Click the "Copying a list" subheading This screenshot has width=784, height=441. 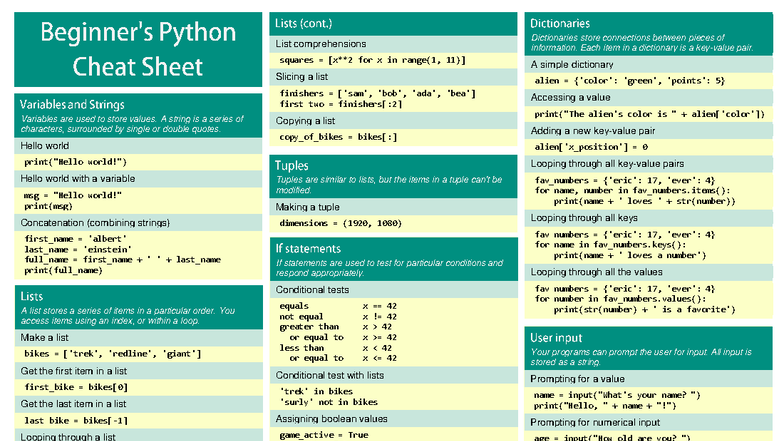305,120
